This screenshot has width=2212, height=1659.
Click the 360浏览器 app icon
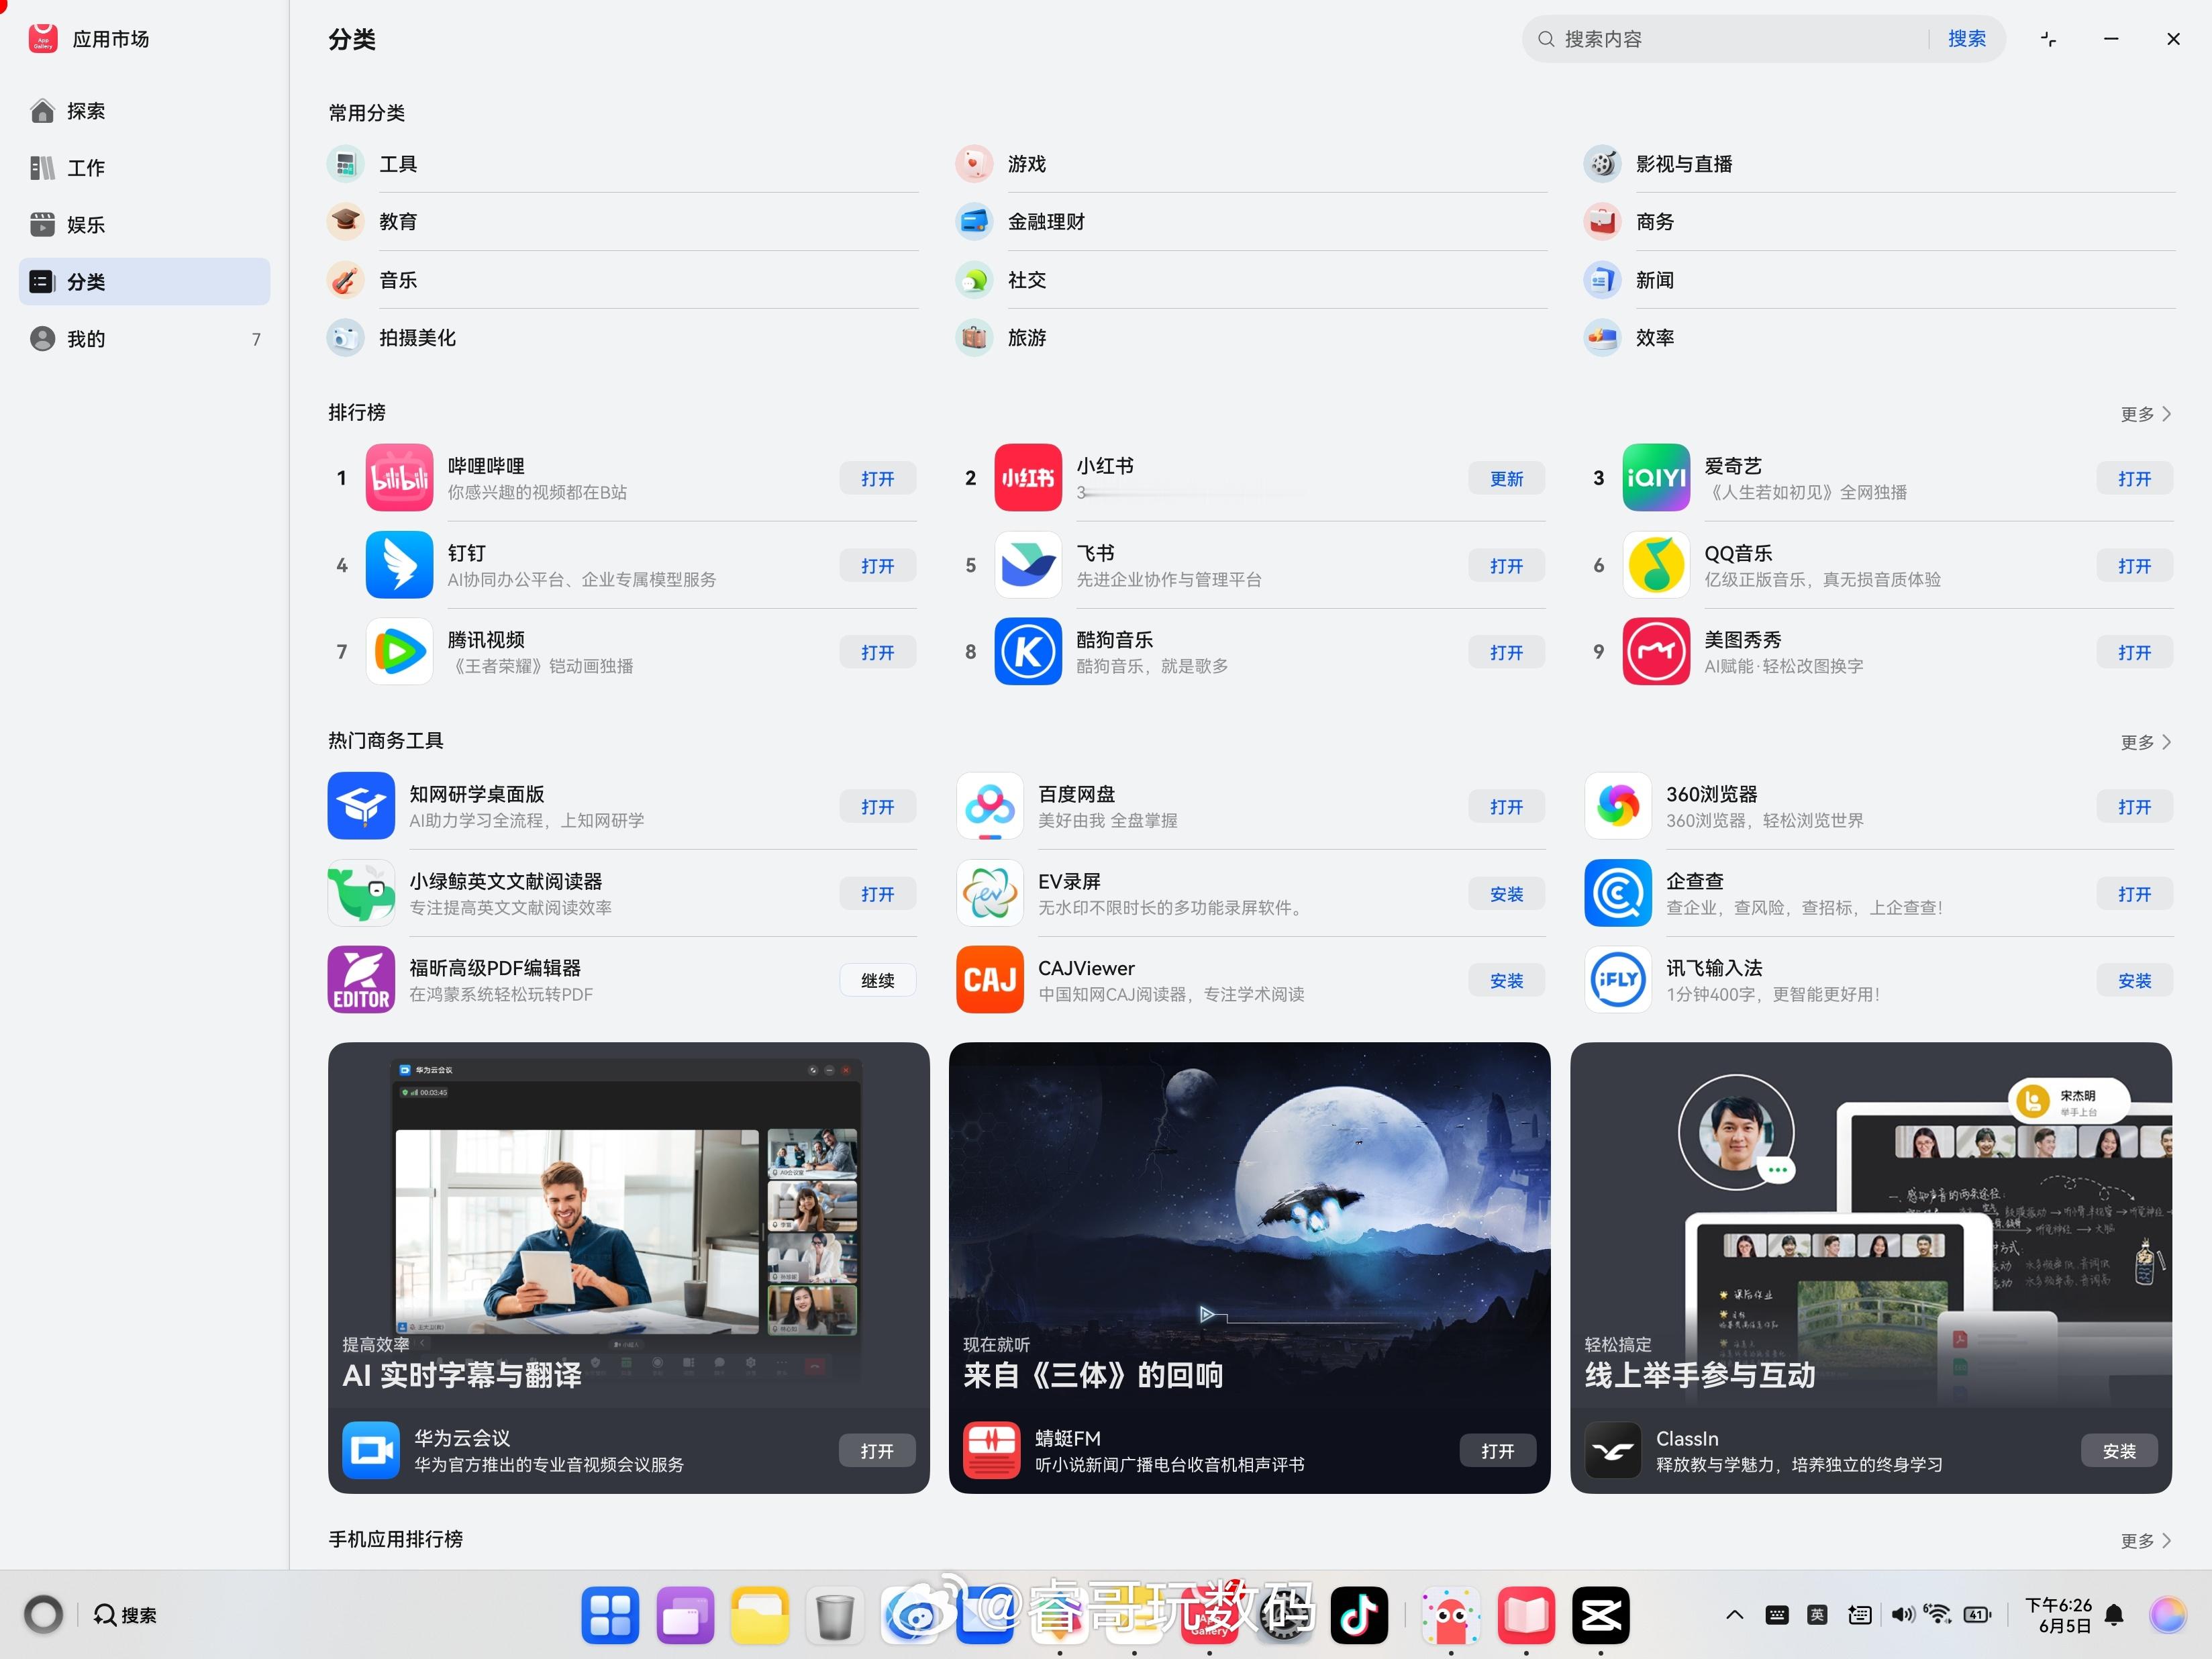pyautogui.click(x=1617, y=806)
